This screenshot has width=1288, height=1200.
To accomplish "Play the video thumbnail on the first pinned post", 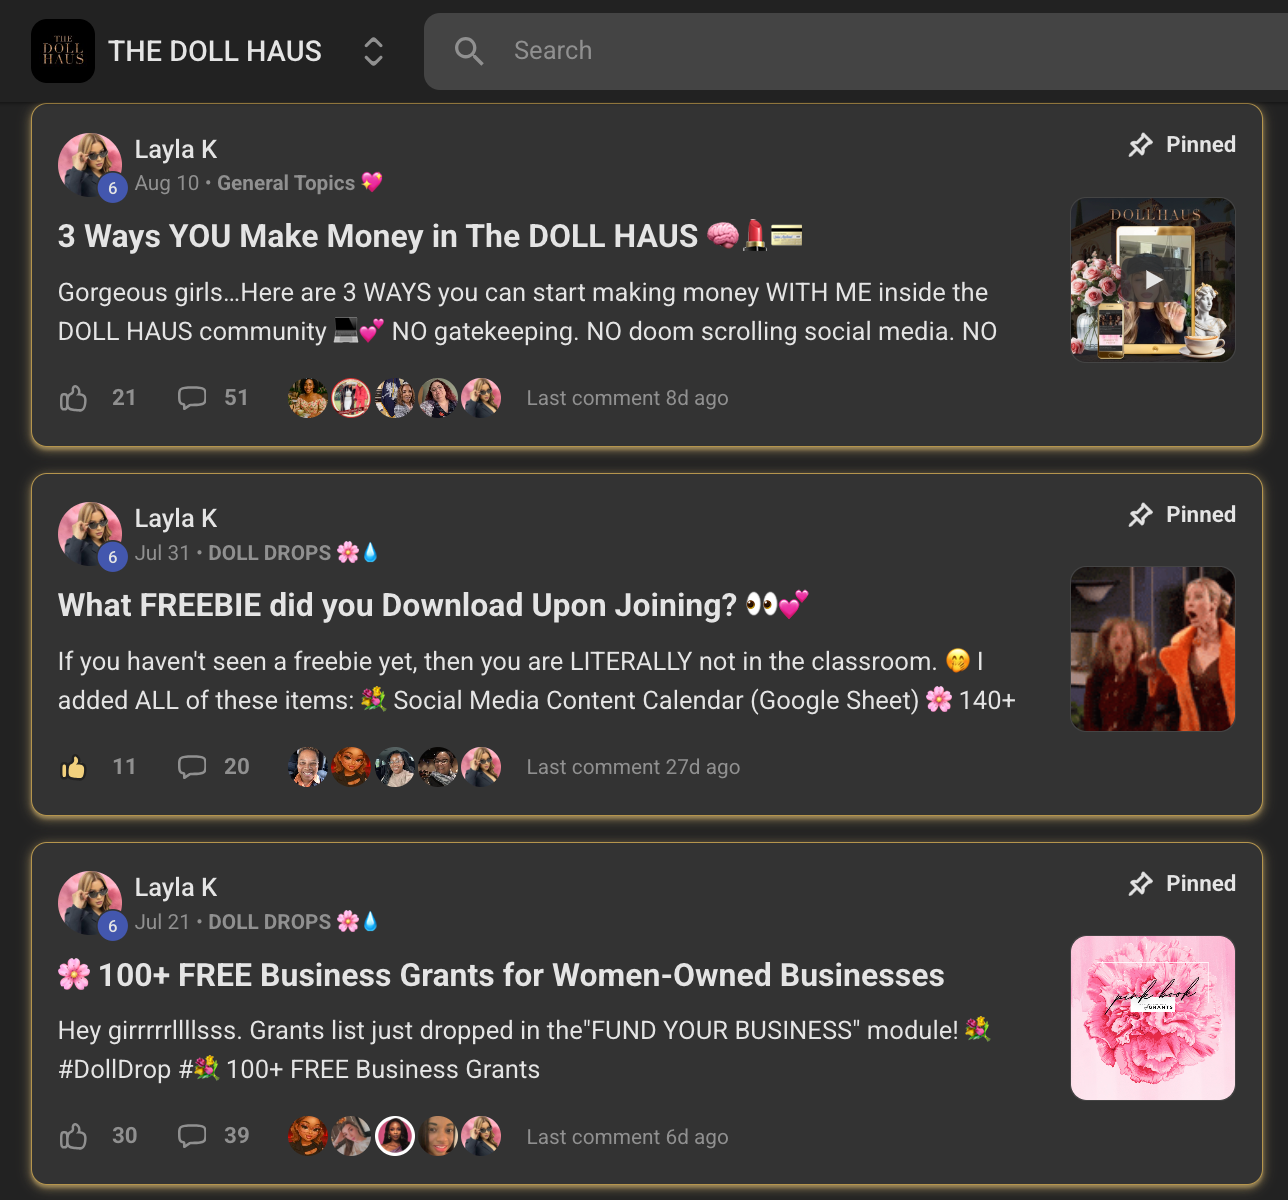I will coord(1152,279).
